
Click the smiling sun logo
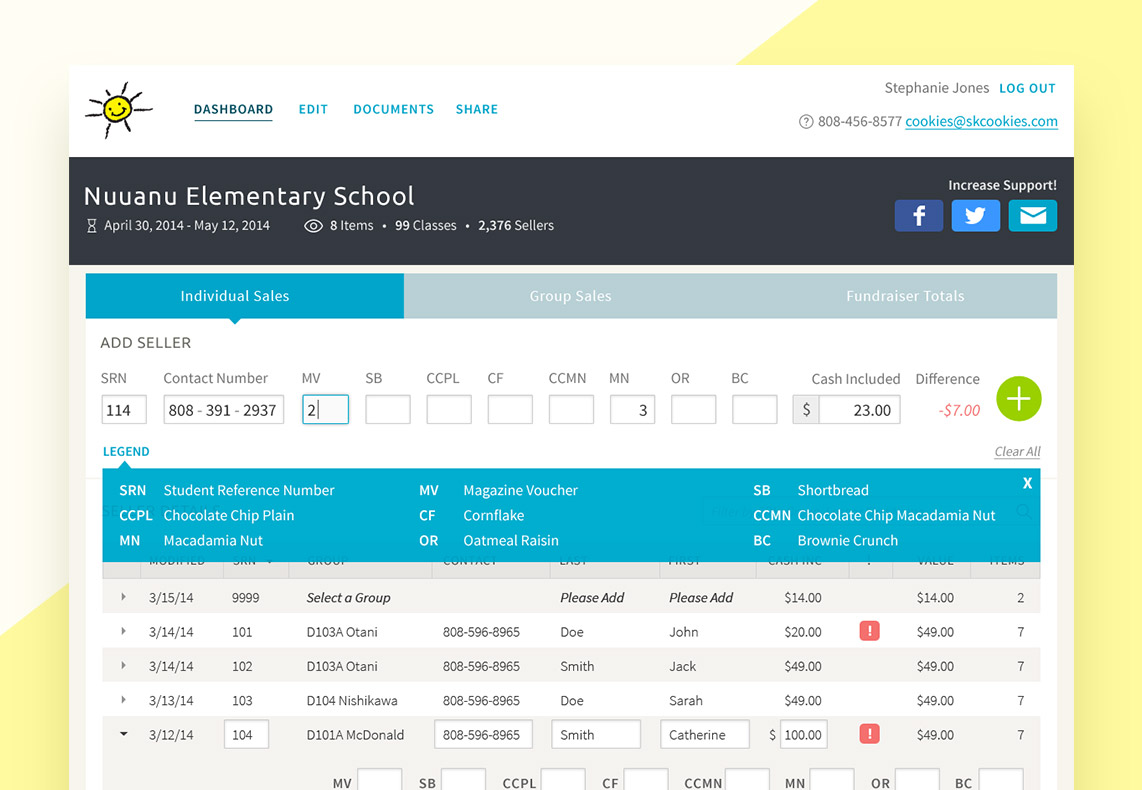(x=119, y=109)
